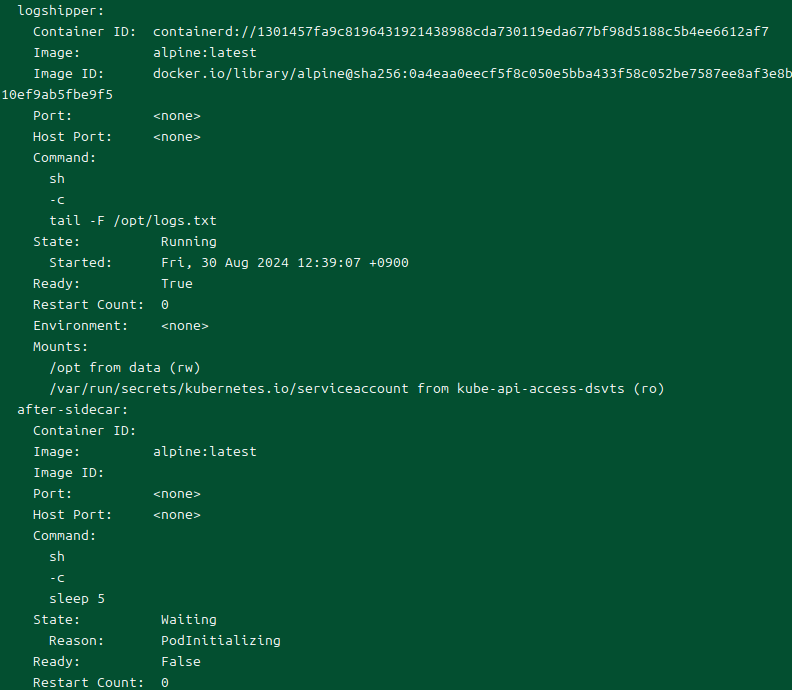The image size is (792, 690).
Task: Click the tail -F /opt/logs.txt command line
Action: [x=132, y=220]
